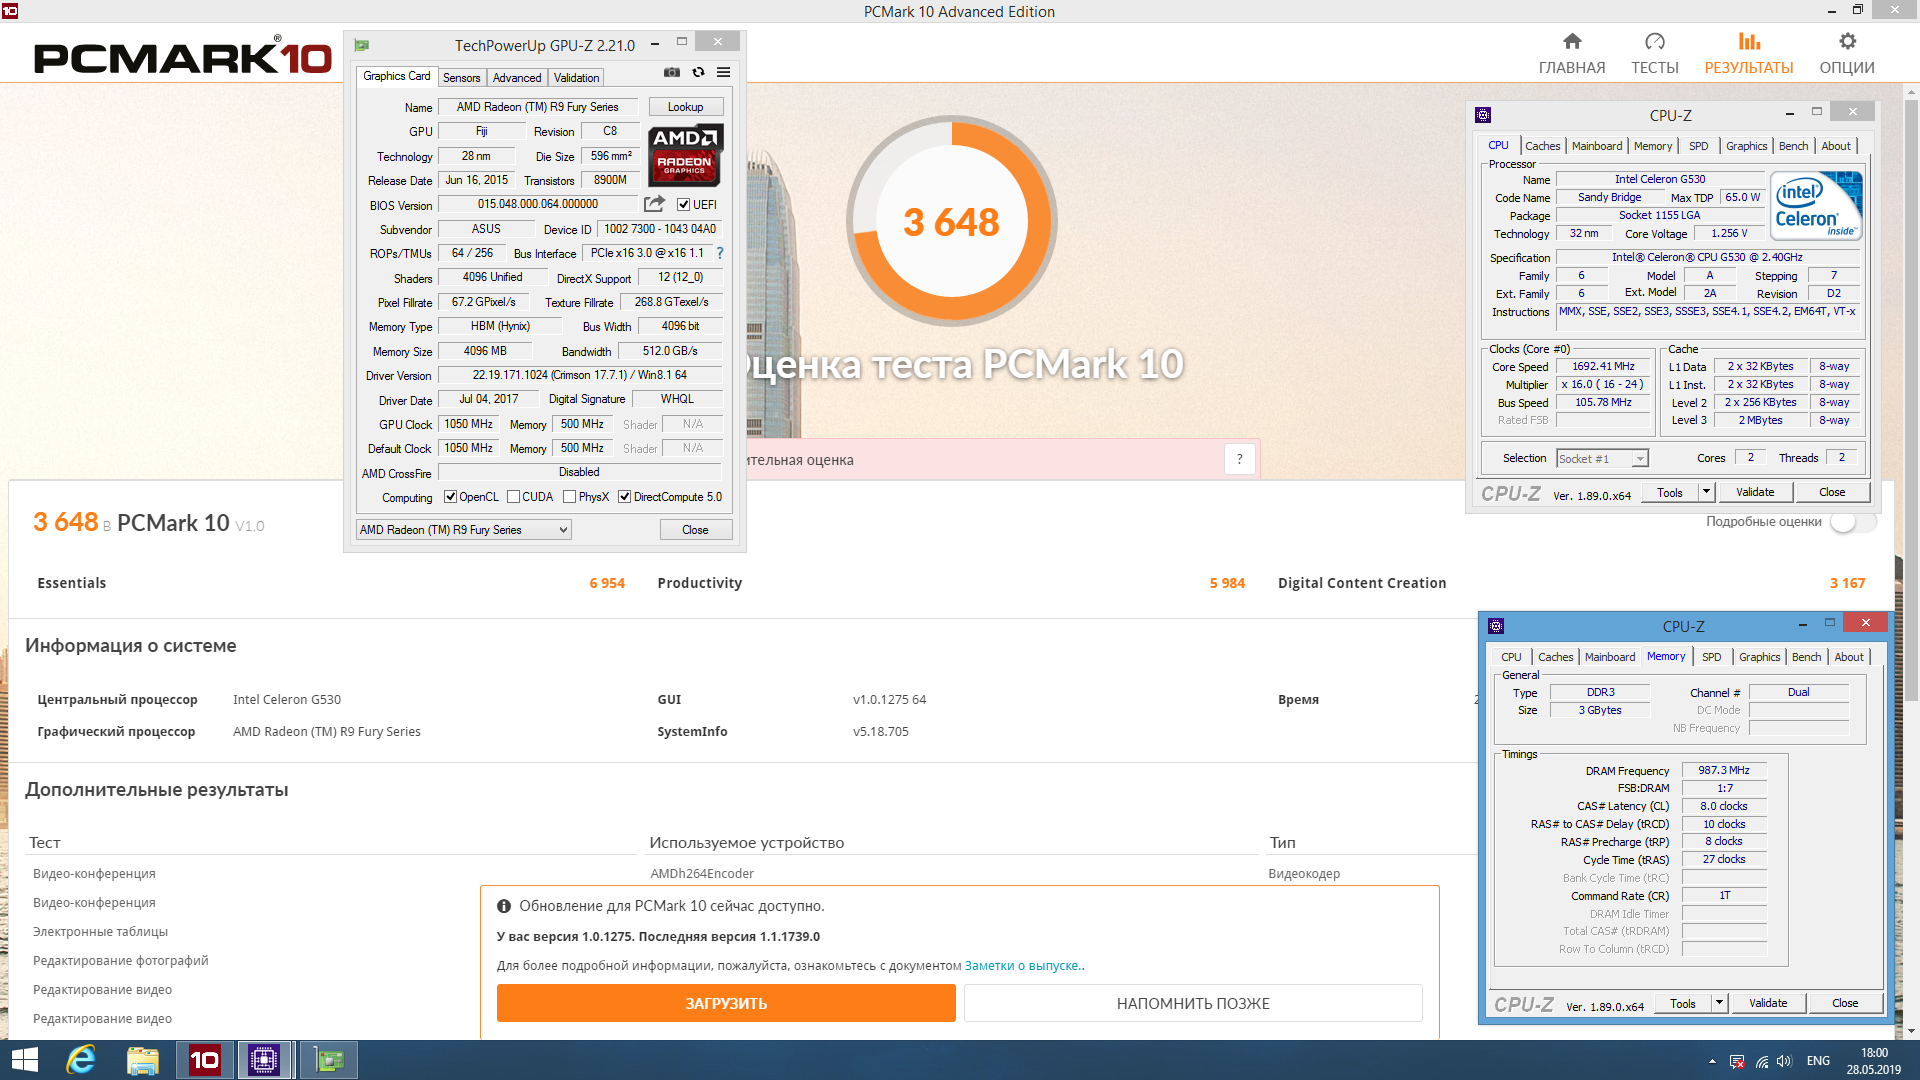Open About tab in lower CPU-Z
This screenshot has width=1920, height=1080.
(x=1849, y=657)
